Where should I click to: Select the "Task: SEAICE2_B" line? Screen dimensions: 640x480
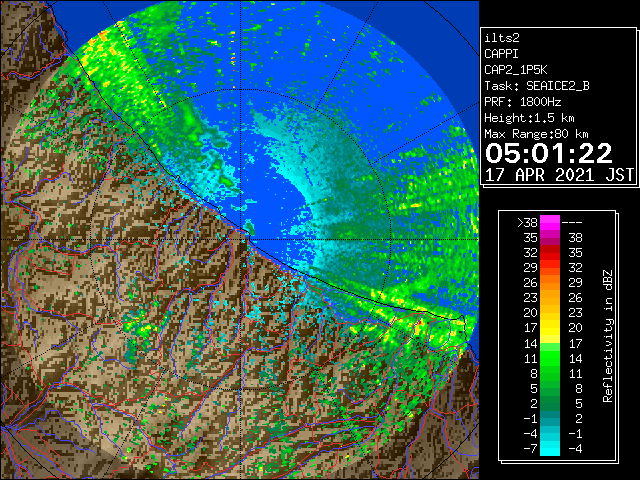coord(537,86)
